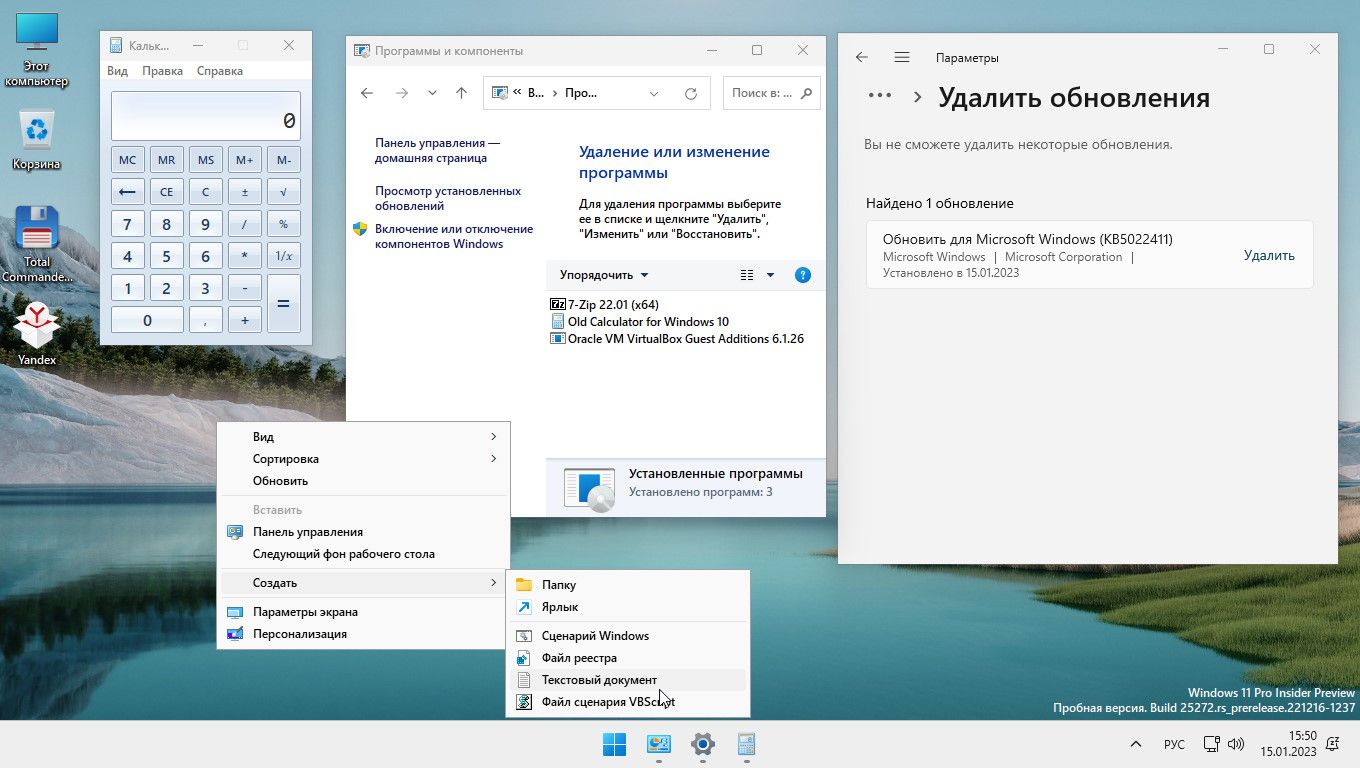Open Yandex desktop shortcut
Viewport: 1360px width, 768px height.
click(x=37, y=333)
